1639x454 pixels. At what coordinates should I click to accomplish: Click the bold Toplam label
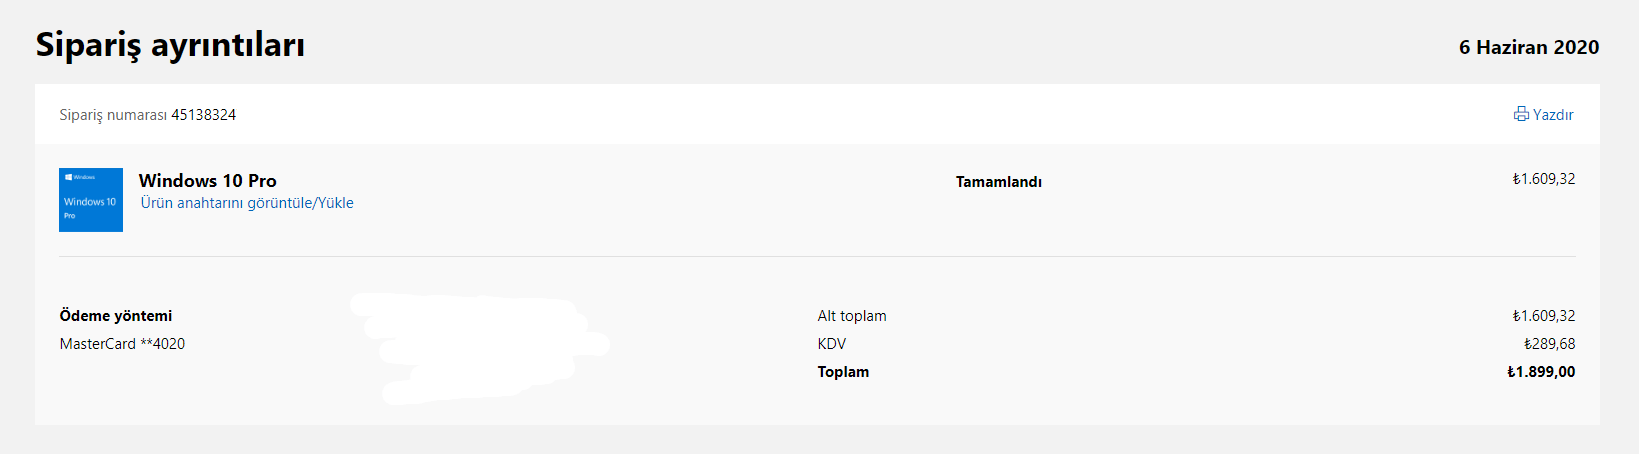(843, 372)
